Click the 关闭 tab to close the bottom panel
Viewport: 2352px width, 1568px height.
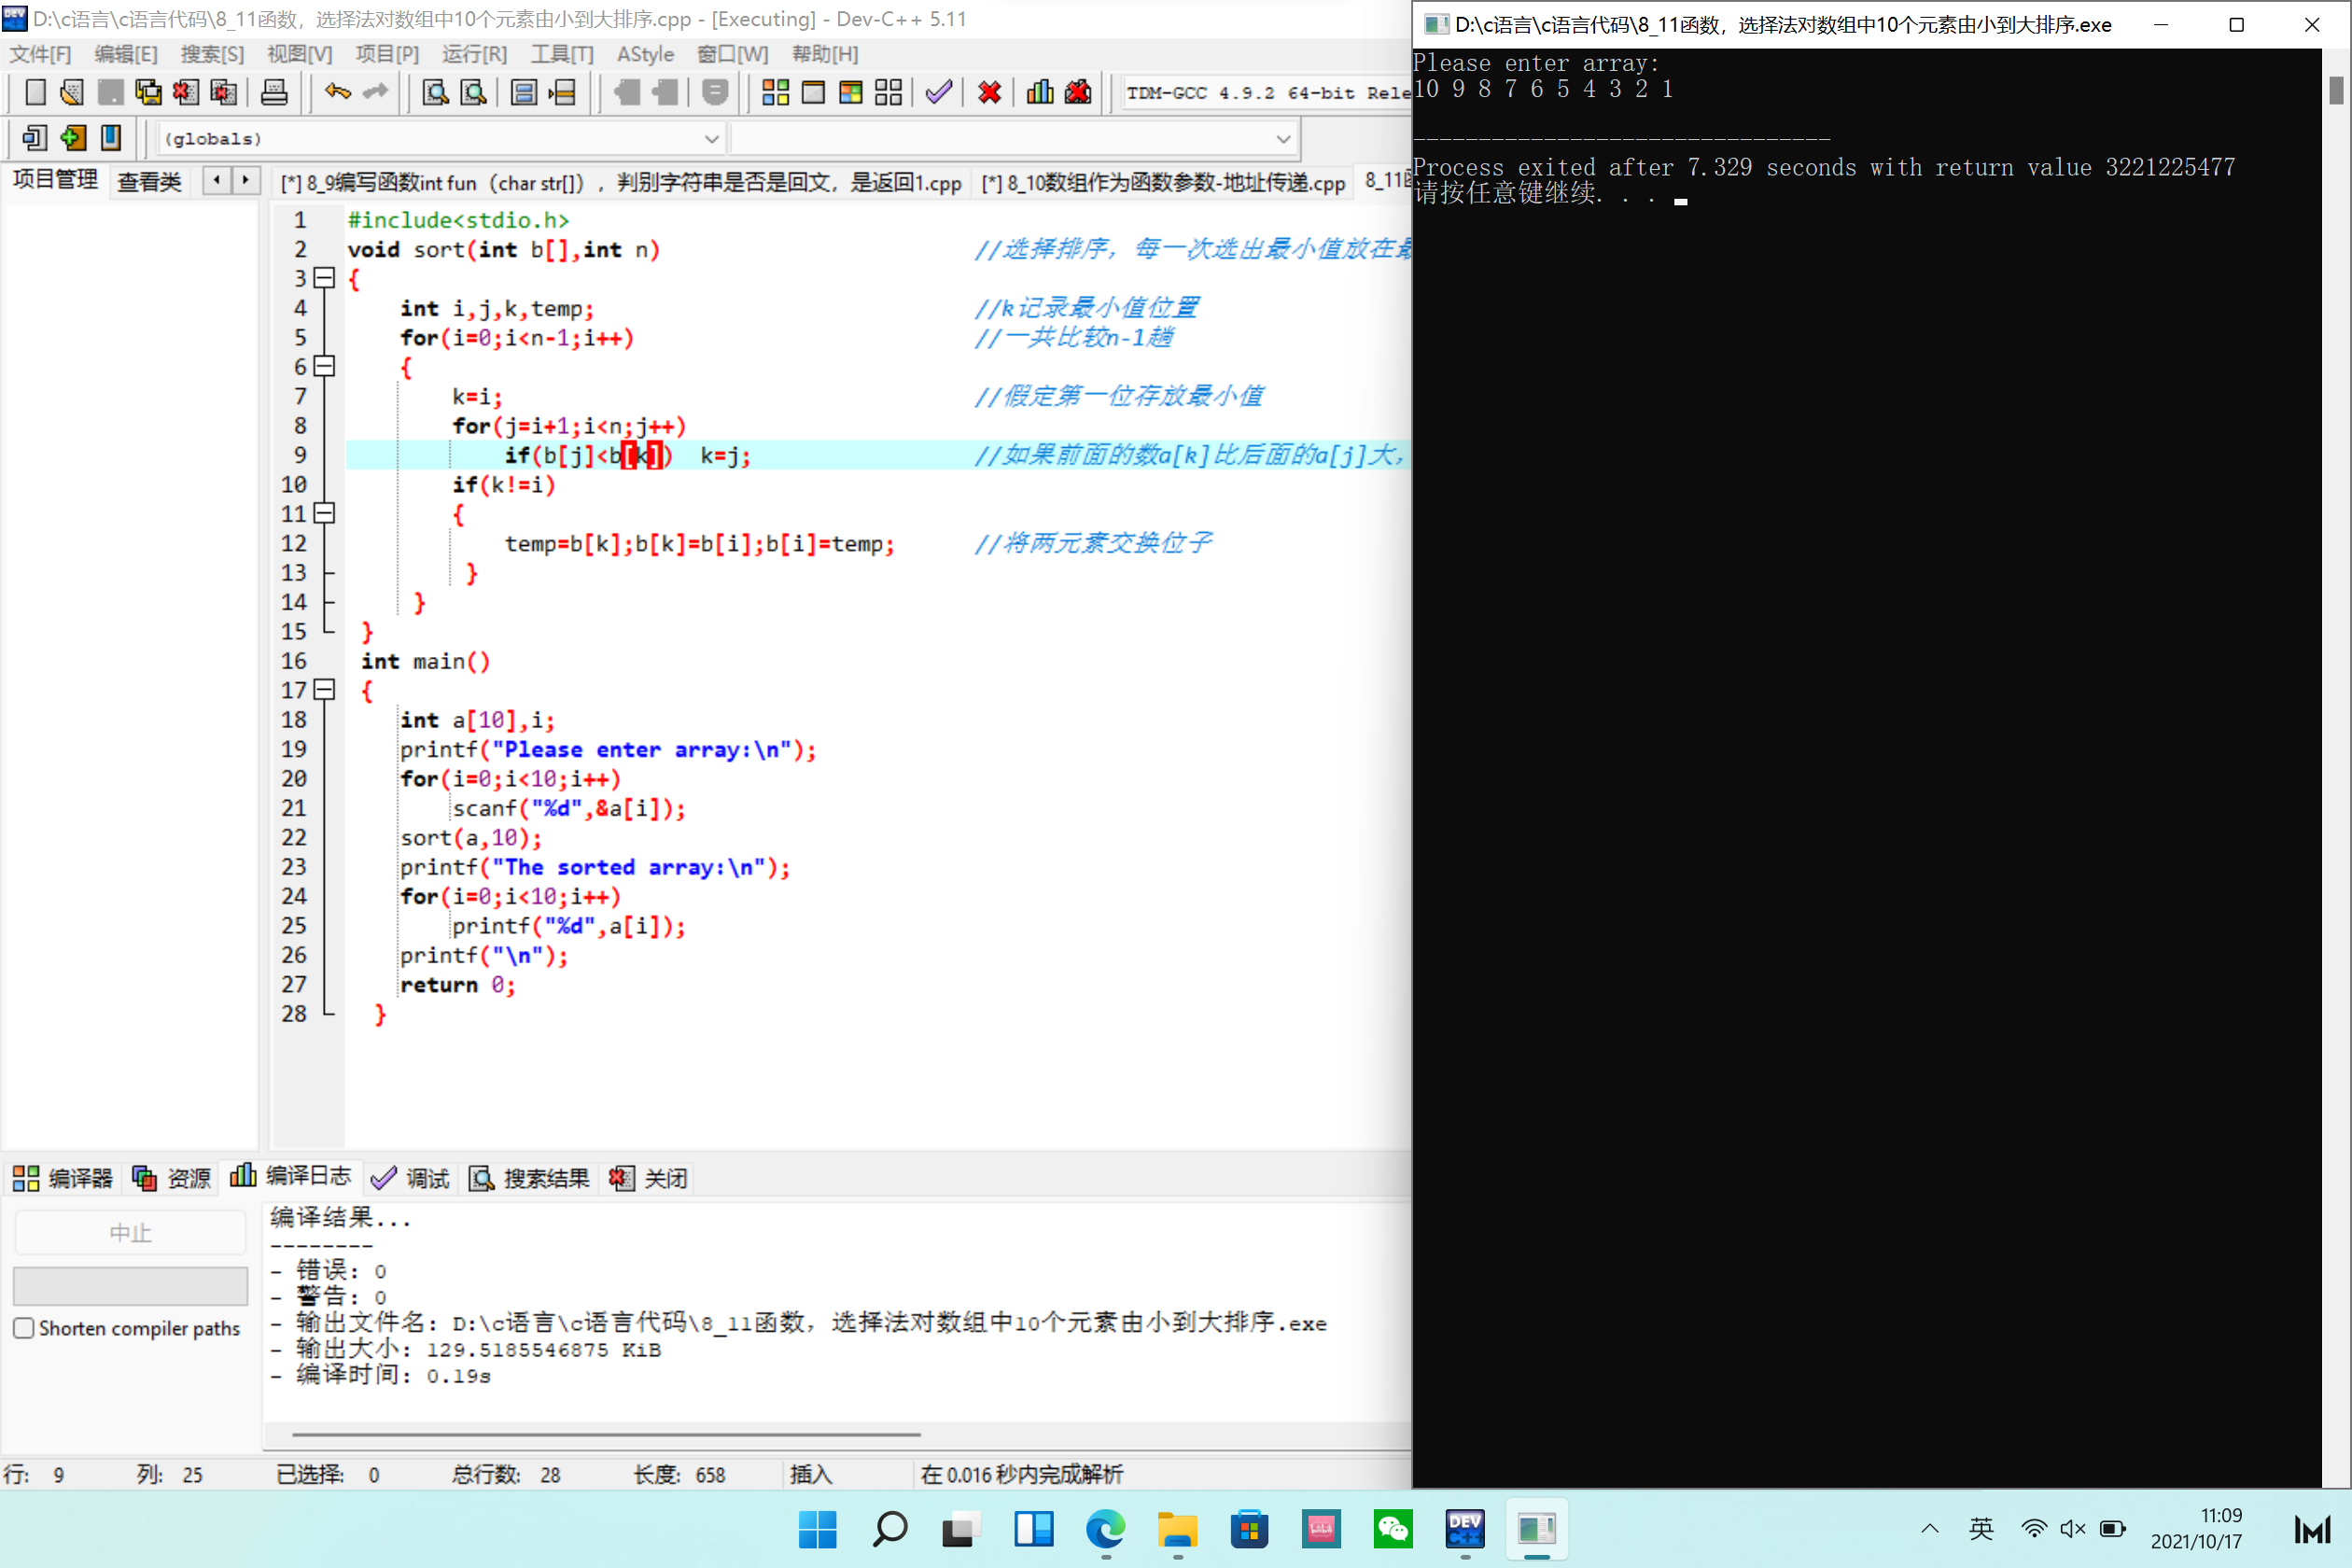point(648,1178)
